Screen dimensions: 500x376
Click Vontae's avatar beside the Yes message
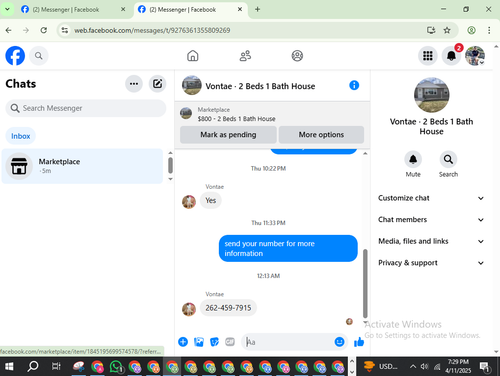coord(189,202)
